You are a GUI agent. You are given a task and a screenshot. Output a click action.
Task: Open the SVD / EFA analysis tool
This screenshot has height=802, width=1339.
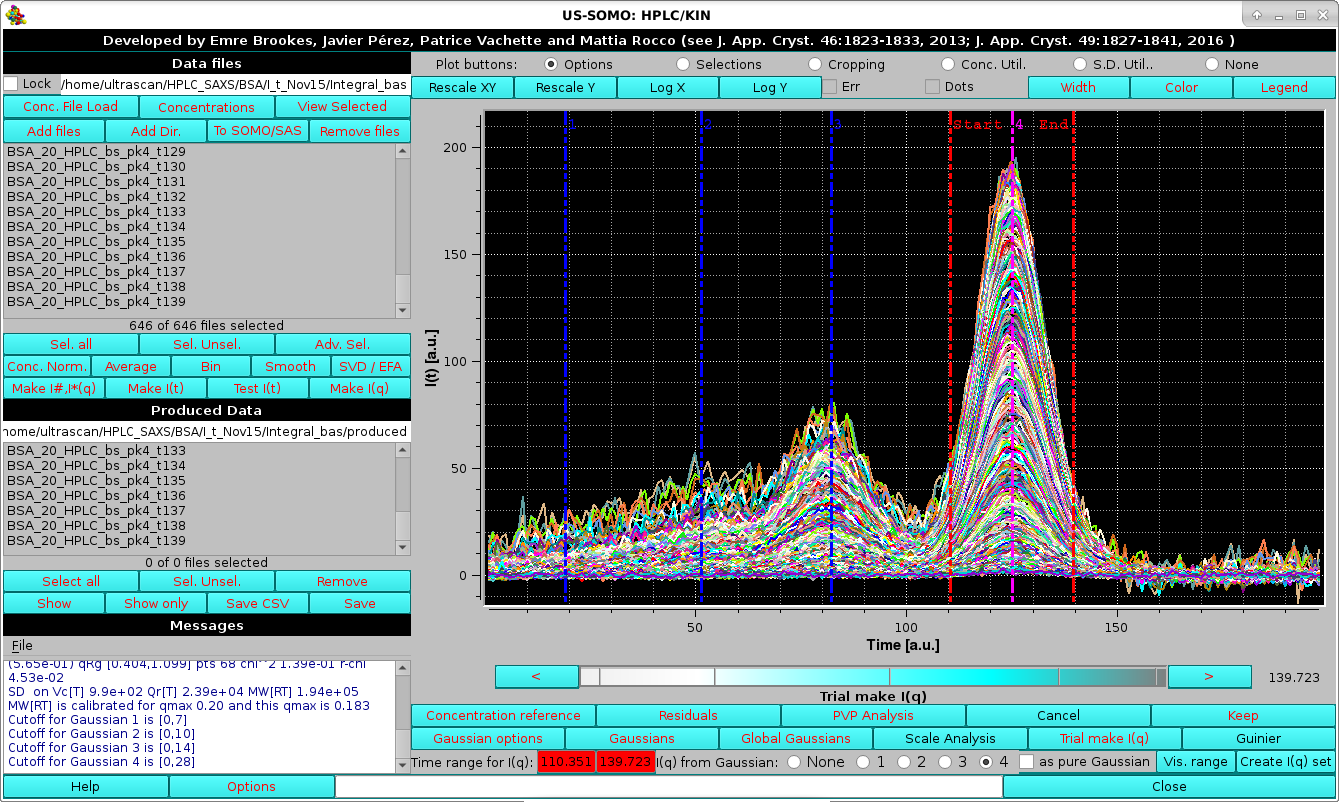click(x=370, y=366)
